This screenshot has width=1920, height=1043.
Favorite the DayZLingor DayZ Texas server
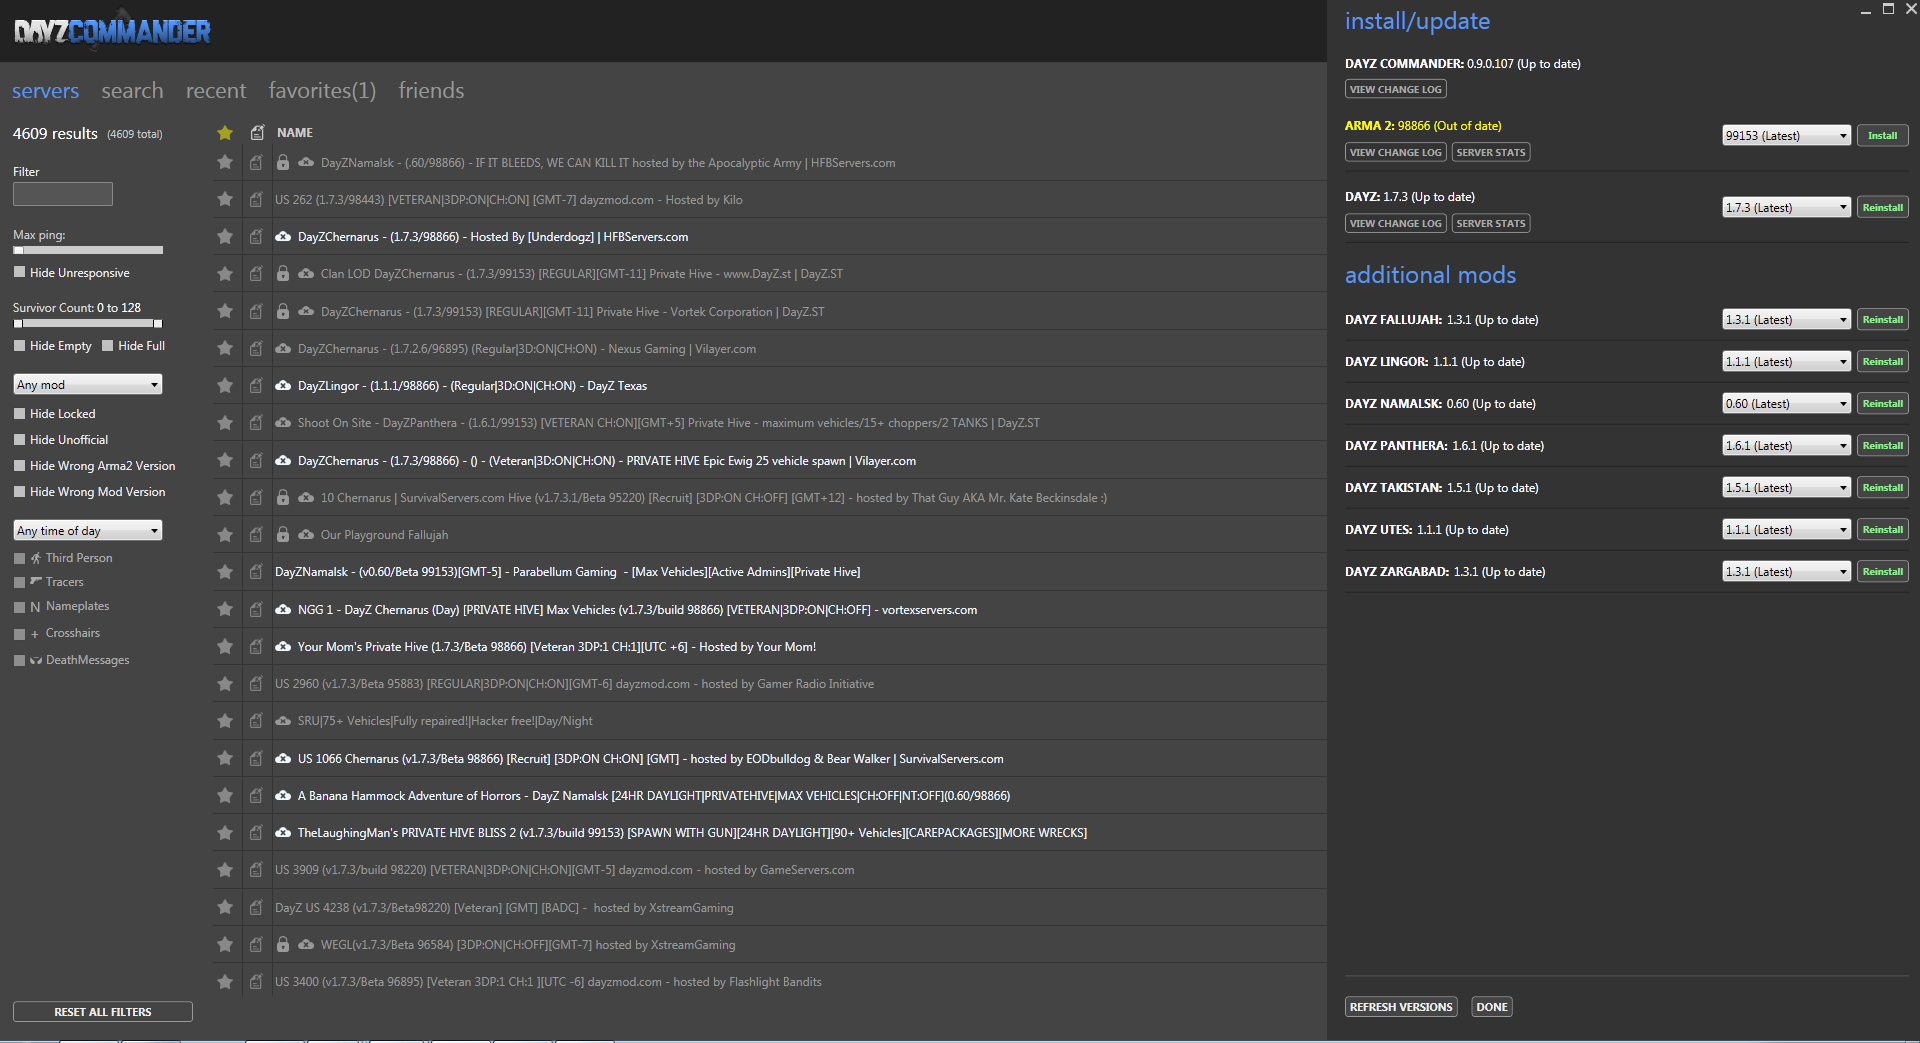[225, 386]
